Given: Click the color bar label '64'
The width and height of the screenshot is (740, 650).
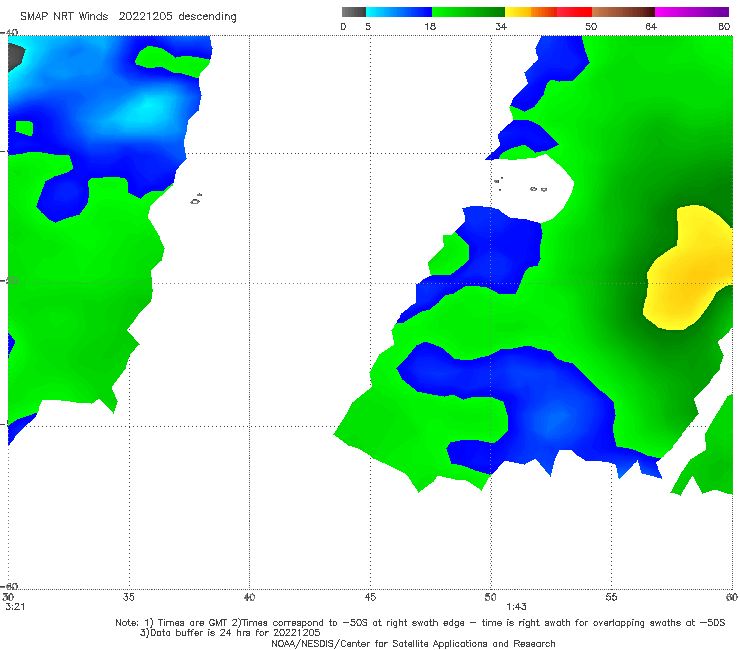Looking at the screenshot, I should tap(651, 26).
